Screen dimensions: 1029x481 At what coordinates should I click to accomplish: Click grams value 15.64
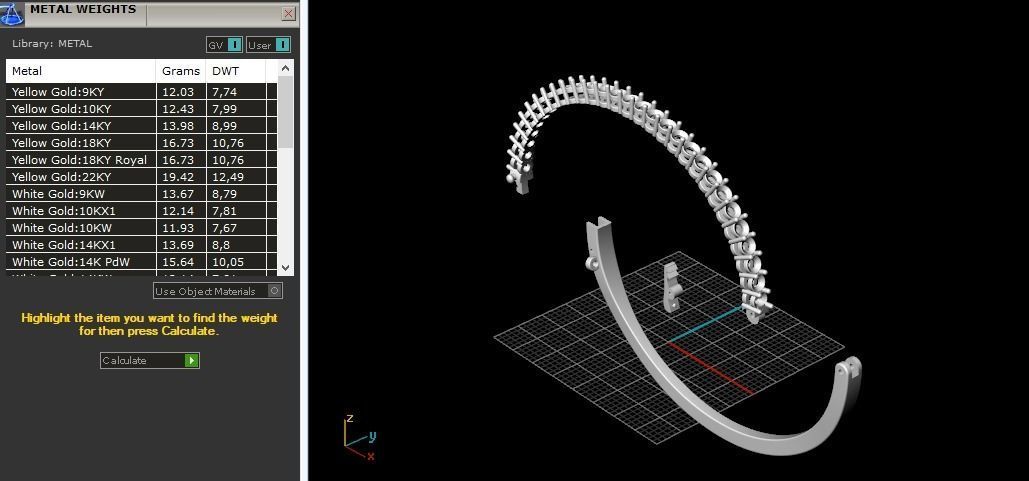[178, 262]
